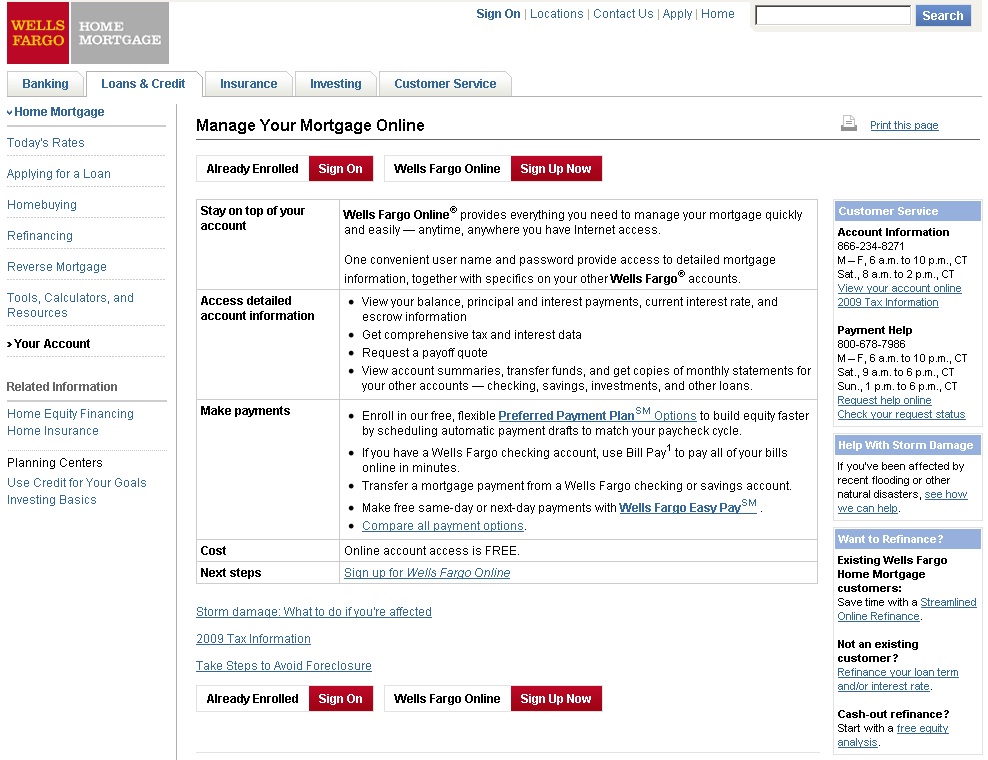Screen dimensions: 988x760
Task: Open the Print this page link
Action: (x=904, y=126)
